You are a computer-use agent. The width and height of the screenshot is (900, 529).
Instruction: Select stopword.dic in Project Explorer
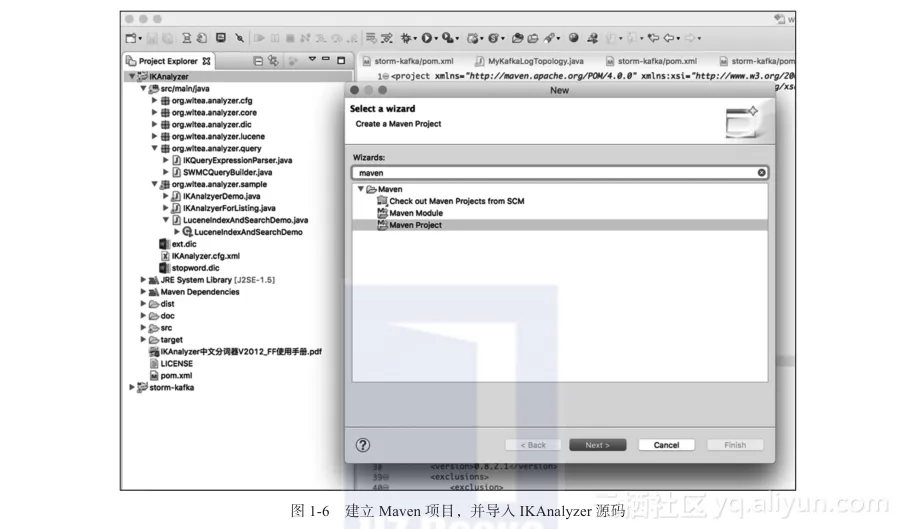[x=195, y=268]
